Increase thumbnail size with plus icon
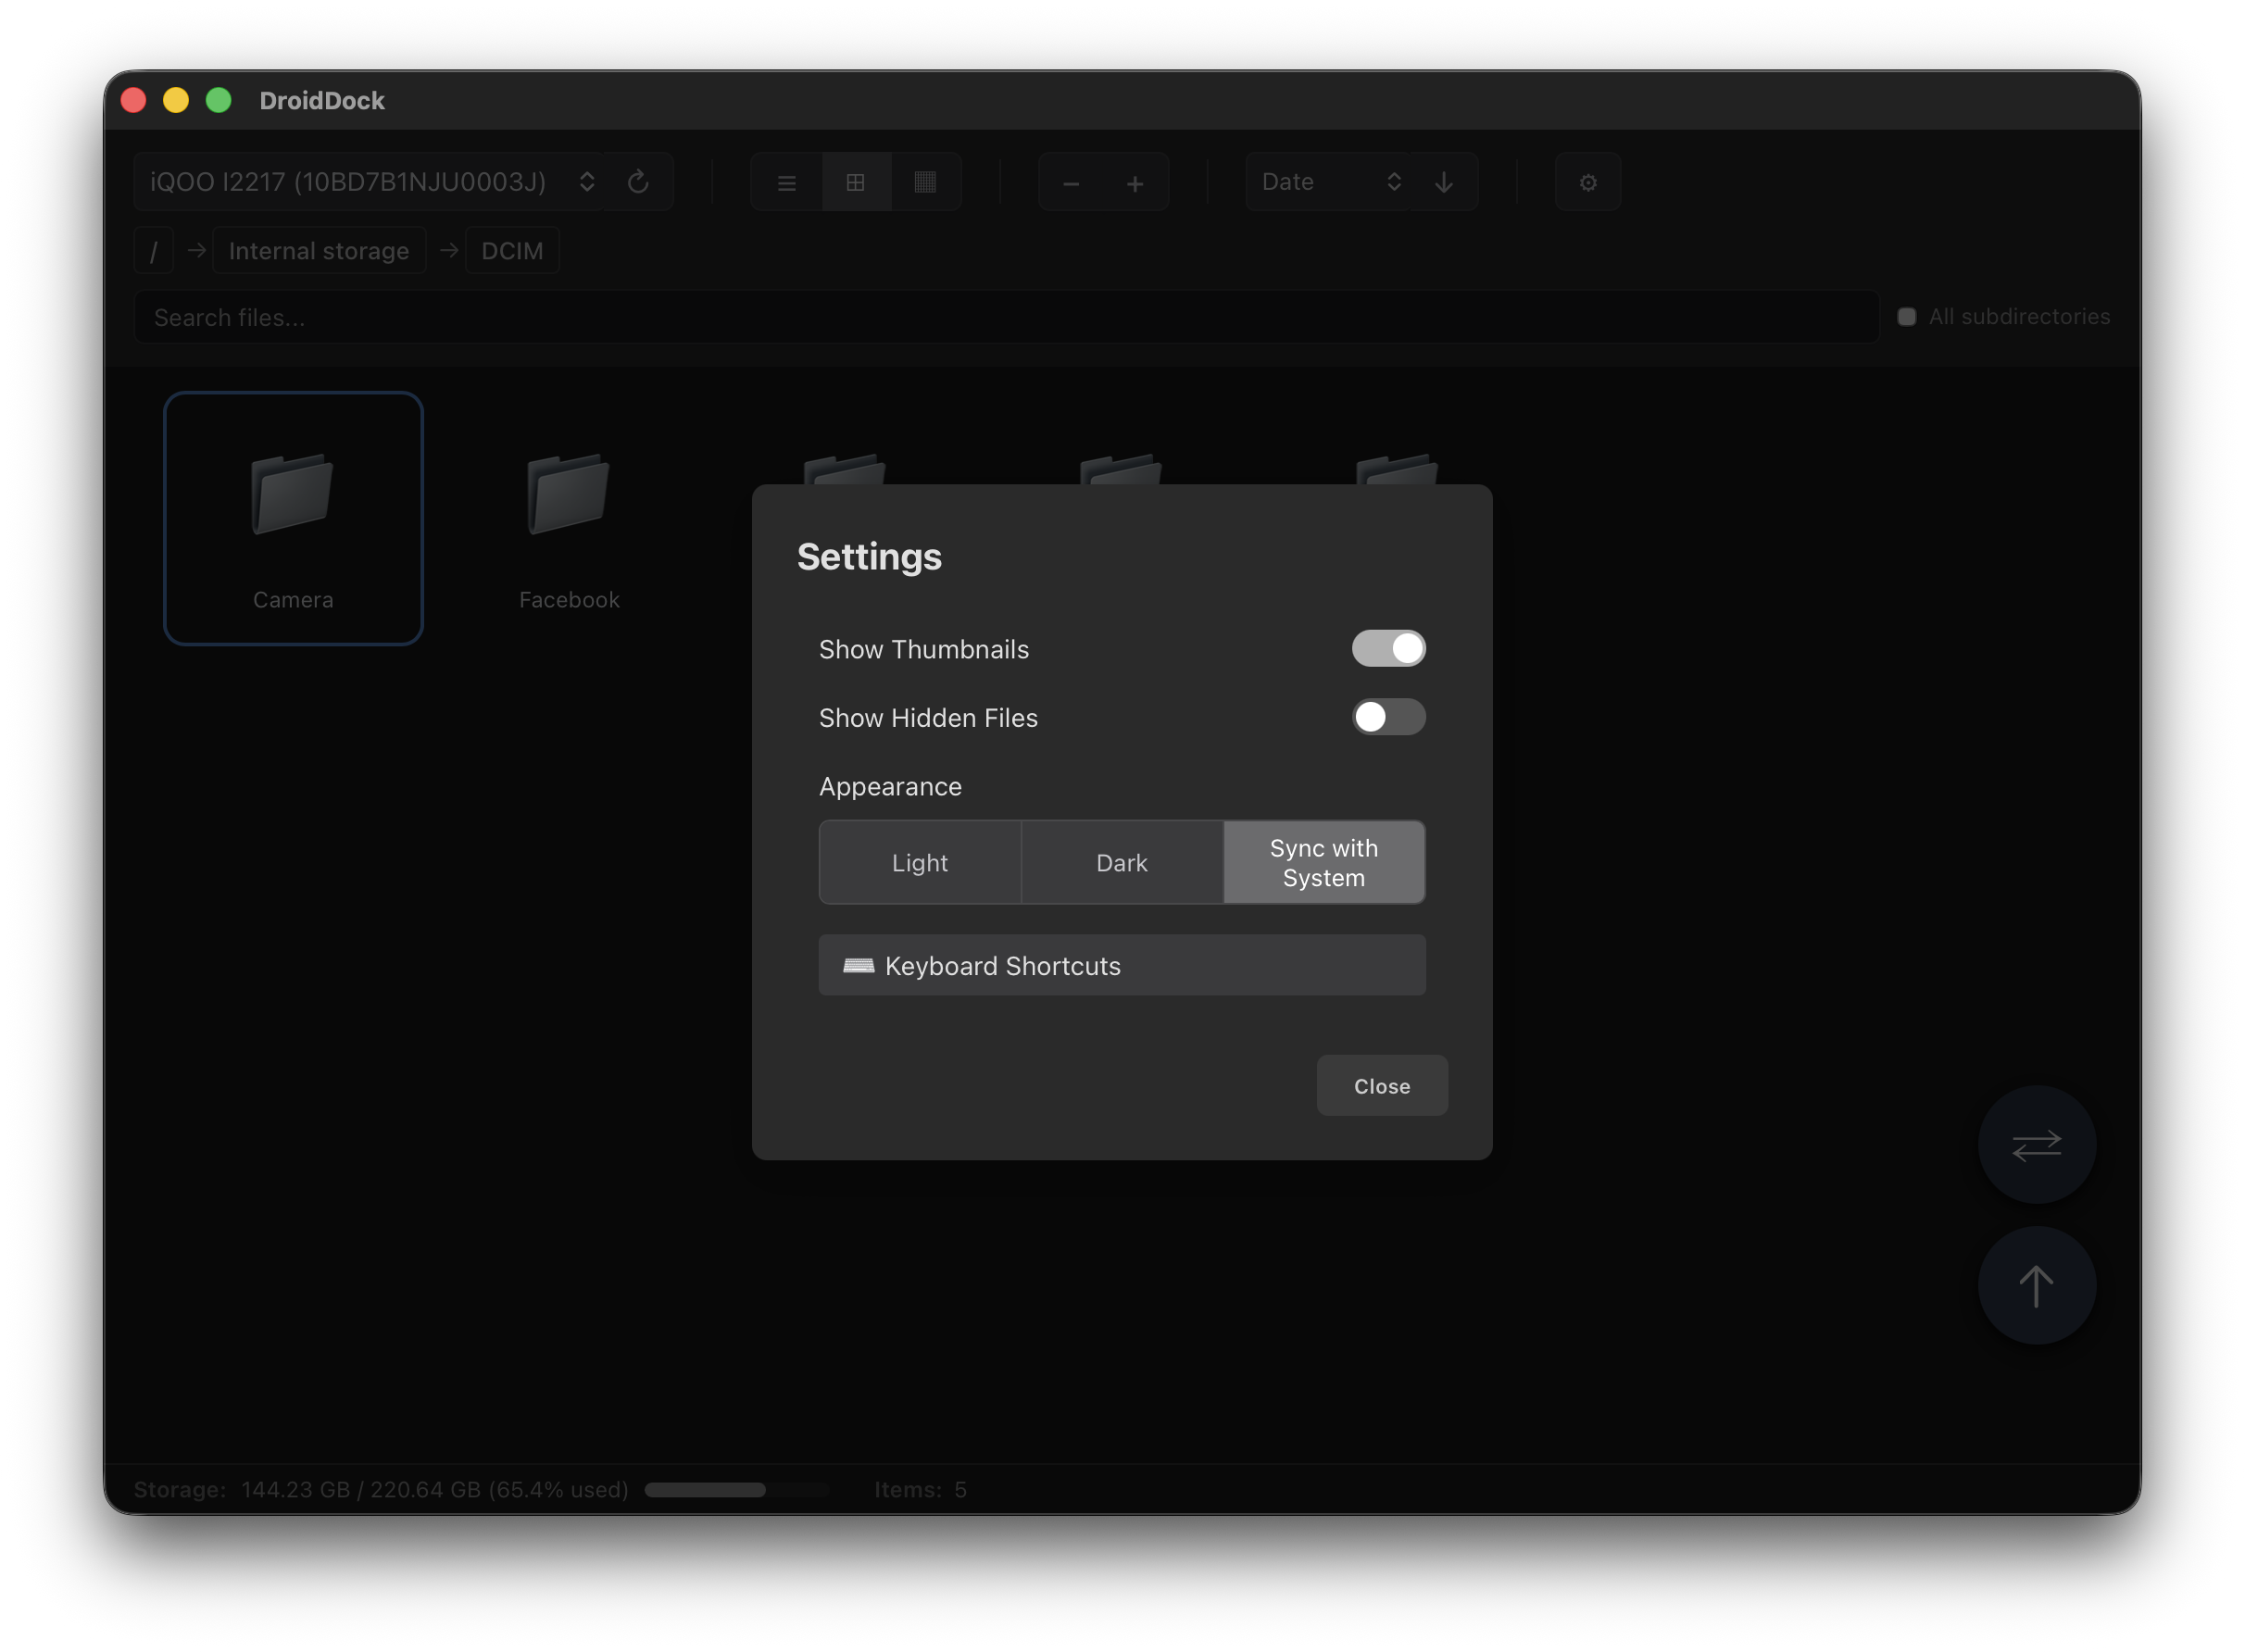 [x=1135, y=184]
